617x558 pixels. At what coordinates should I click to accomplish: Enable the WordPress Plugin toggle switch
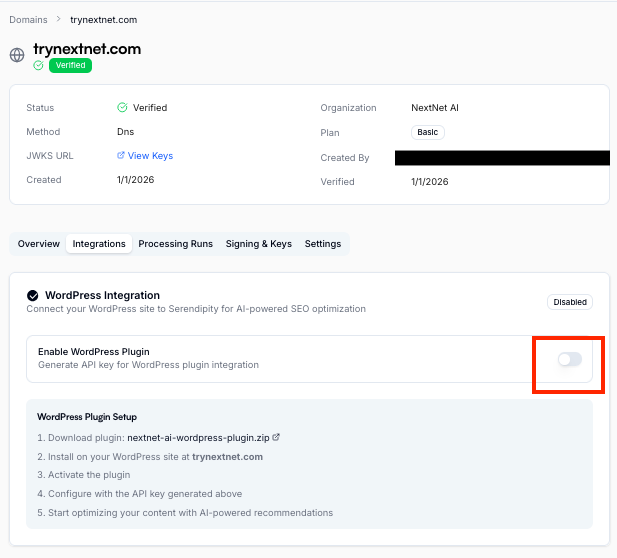pos(569,359)
